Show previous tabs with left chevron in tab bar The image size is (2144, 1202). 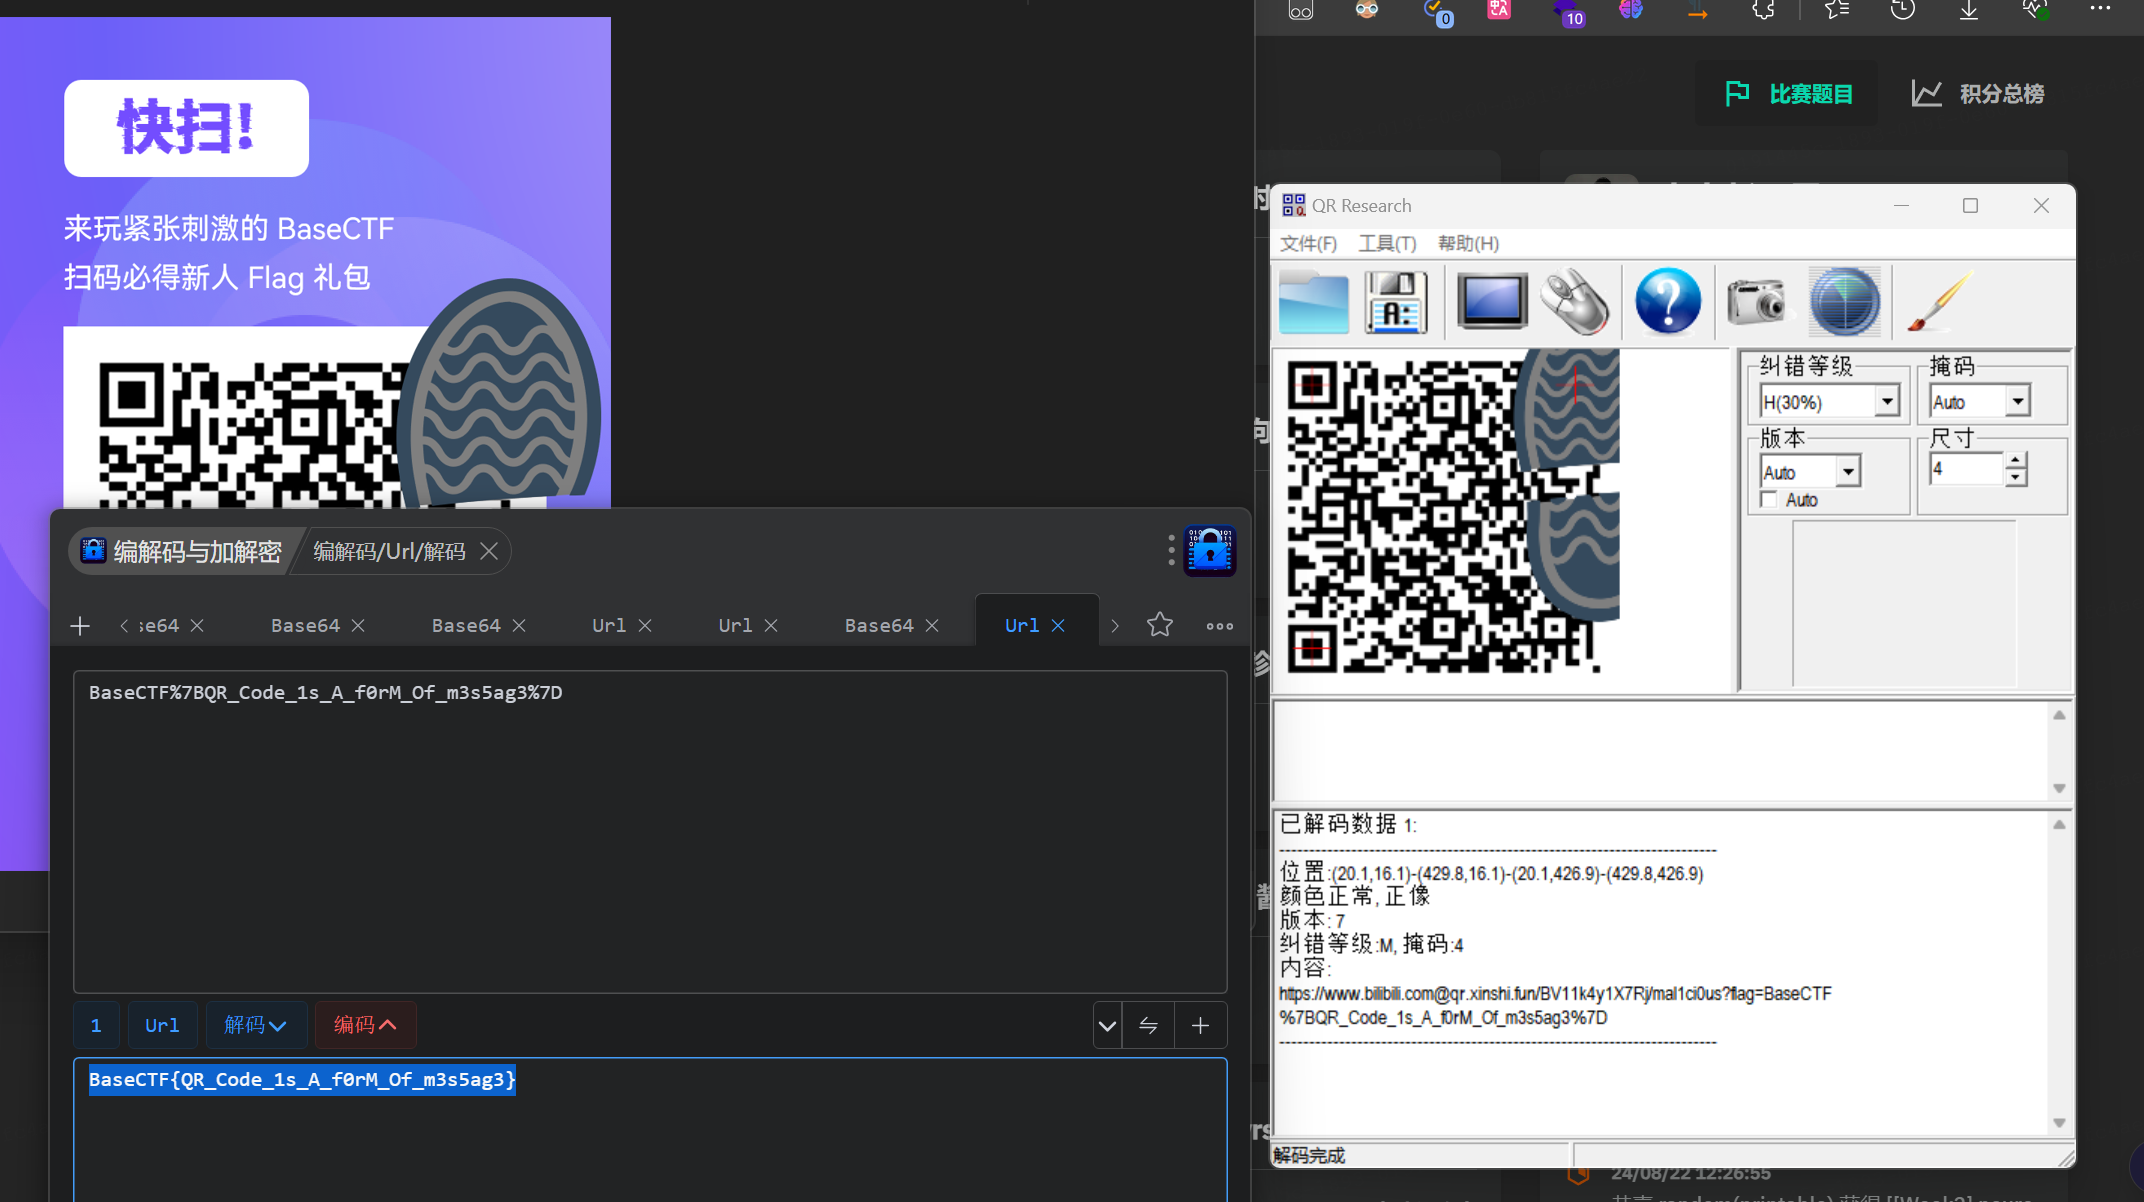124,626
